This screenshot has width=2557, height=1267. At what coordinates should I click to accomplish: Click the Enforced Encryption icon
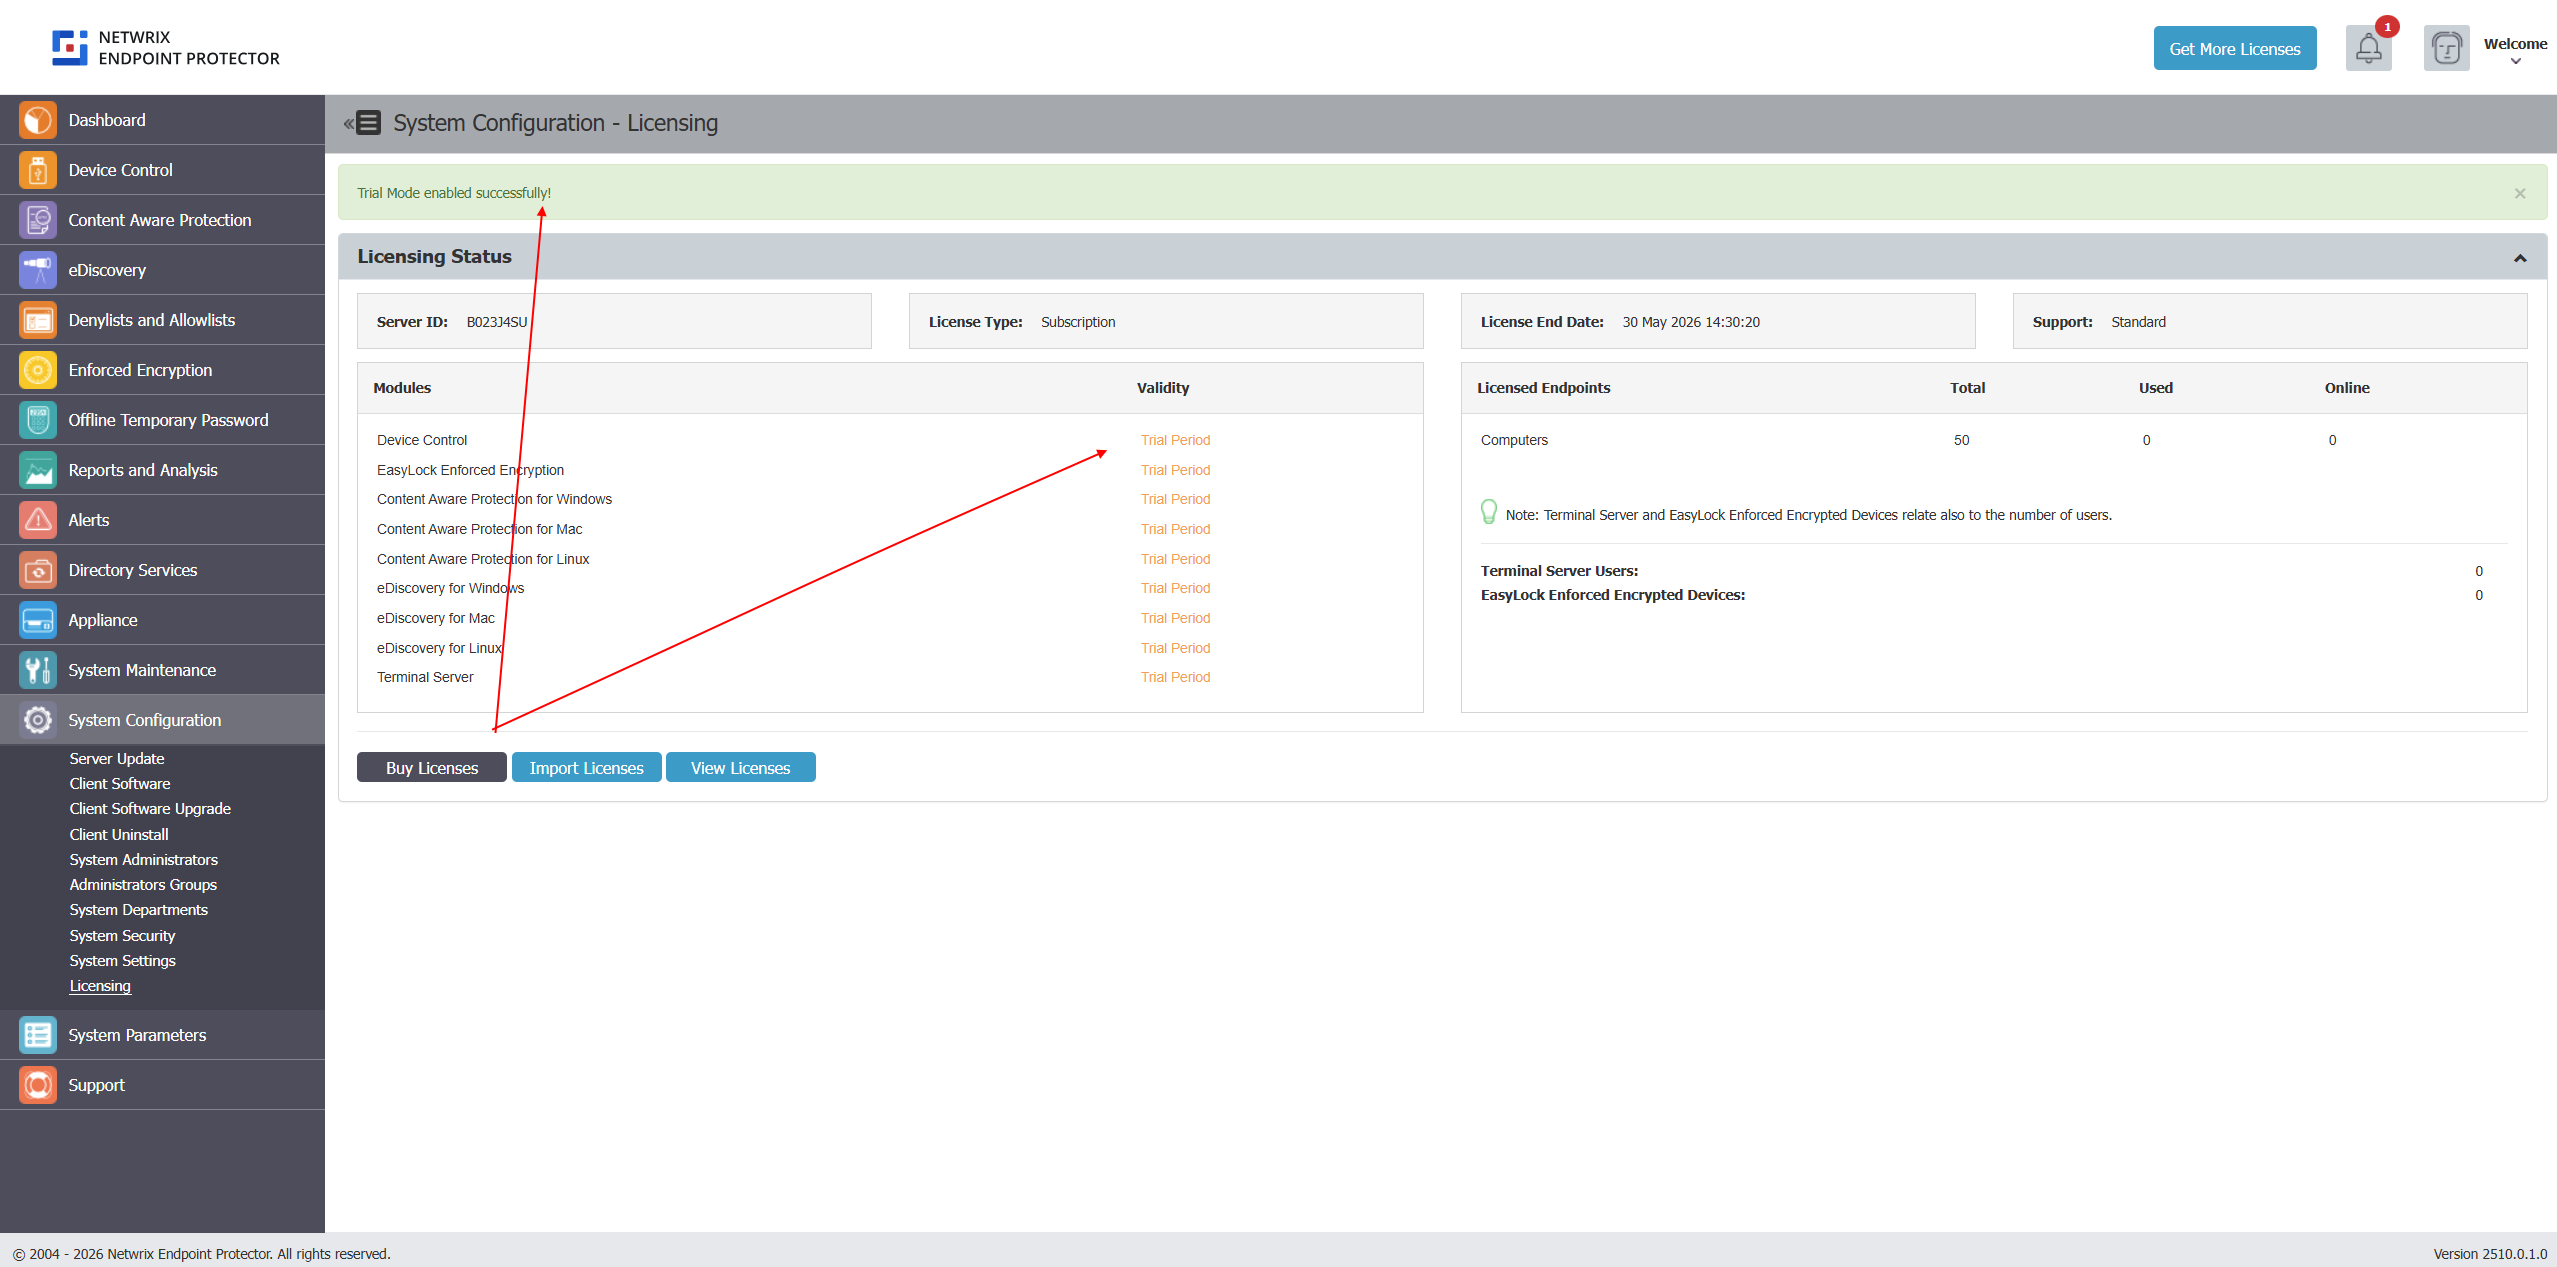point(38,370)
